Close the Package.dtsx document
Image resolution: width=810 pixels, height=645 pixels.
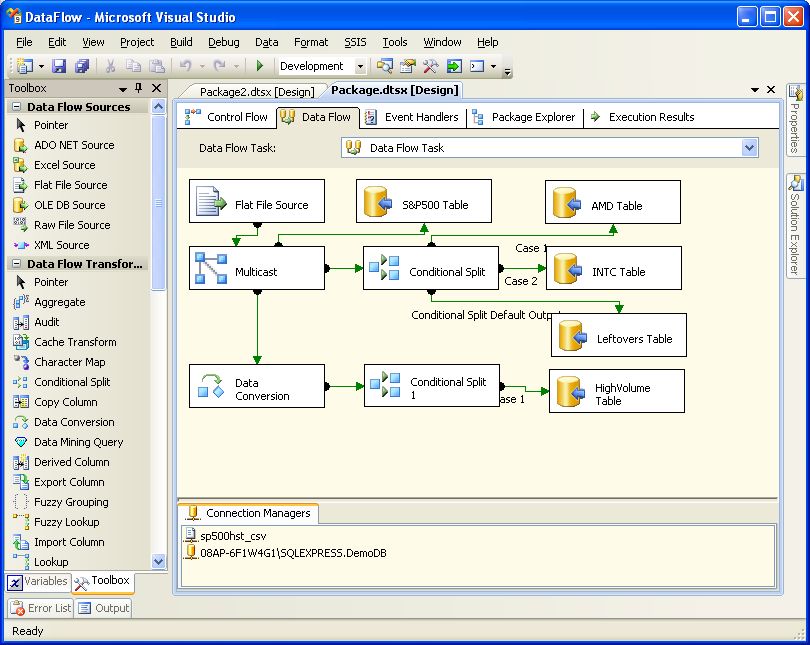click(771, 89)
